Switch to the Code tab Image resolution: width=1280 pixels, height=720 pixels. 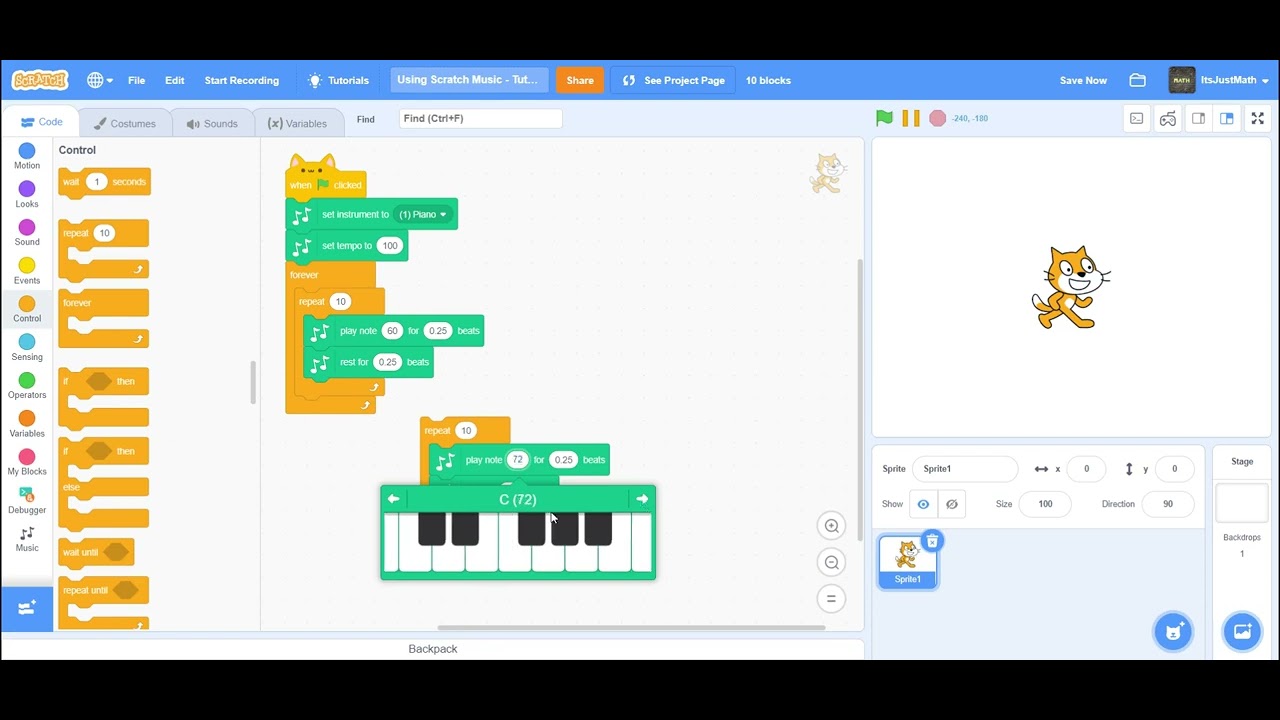[42, 122]
